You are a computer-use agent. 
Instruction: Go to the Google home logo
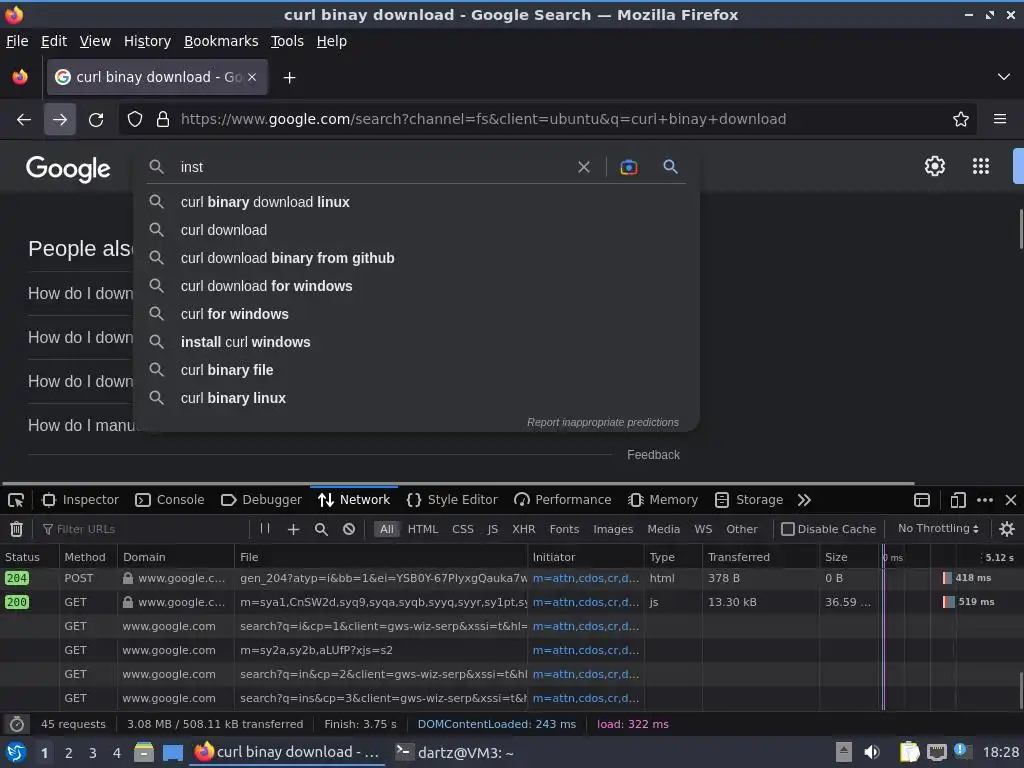pyautogui.click(x=69, y=169)
